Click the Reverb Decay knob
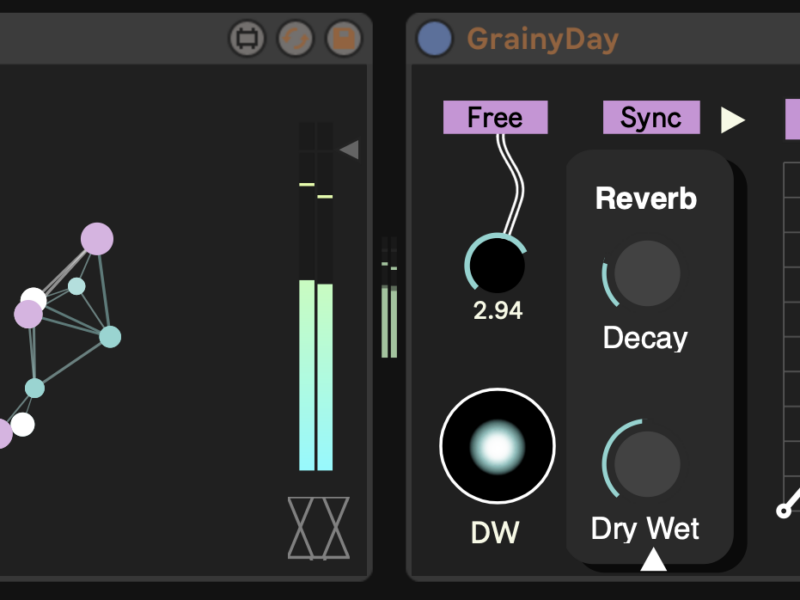The height and width of the screenshot is (600, 800). pos(646,273)
